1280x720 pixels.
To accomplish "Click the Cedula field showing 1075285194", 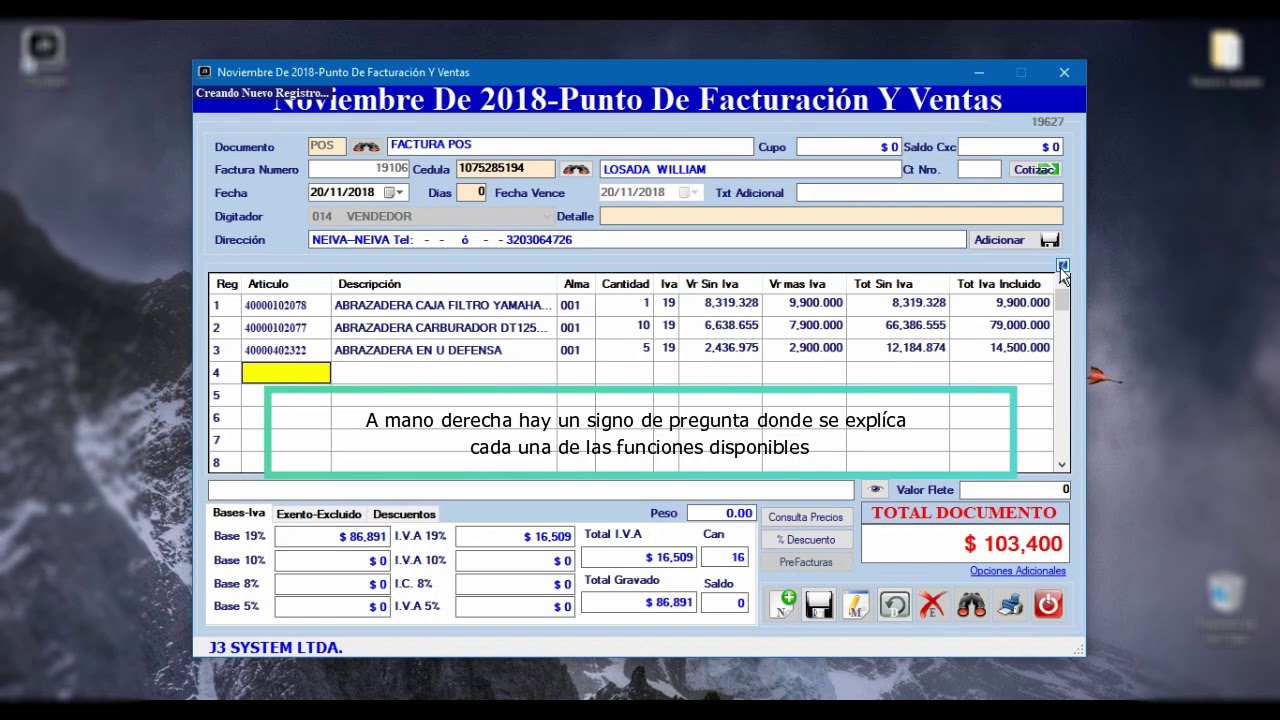I will pos(505,169).
